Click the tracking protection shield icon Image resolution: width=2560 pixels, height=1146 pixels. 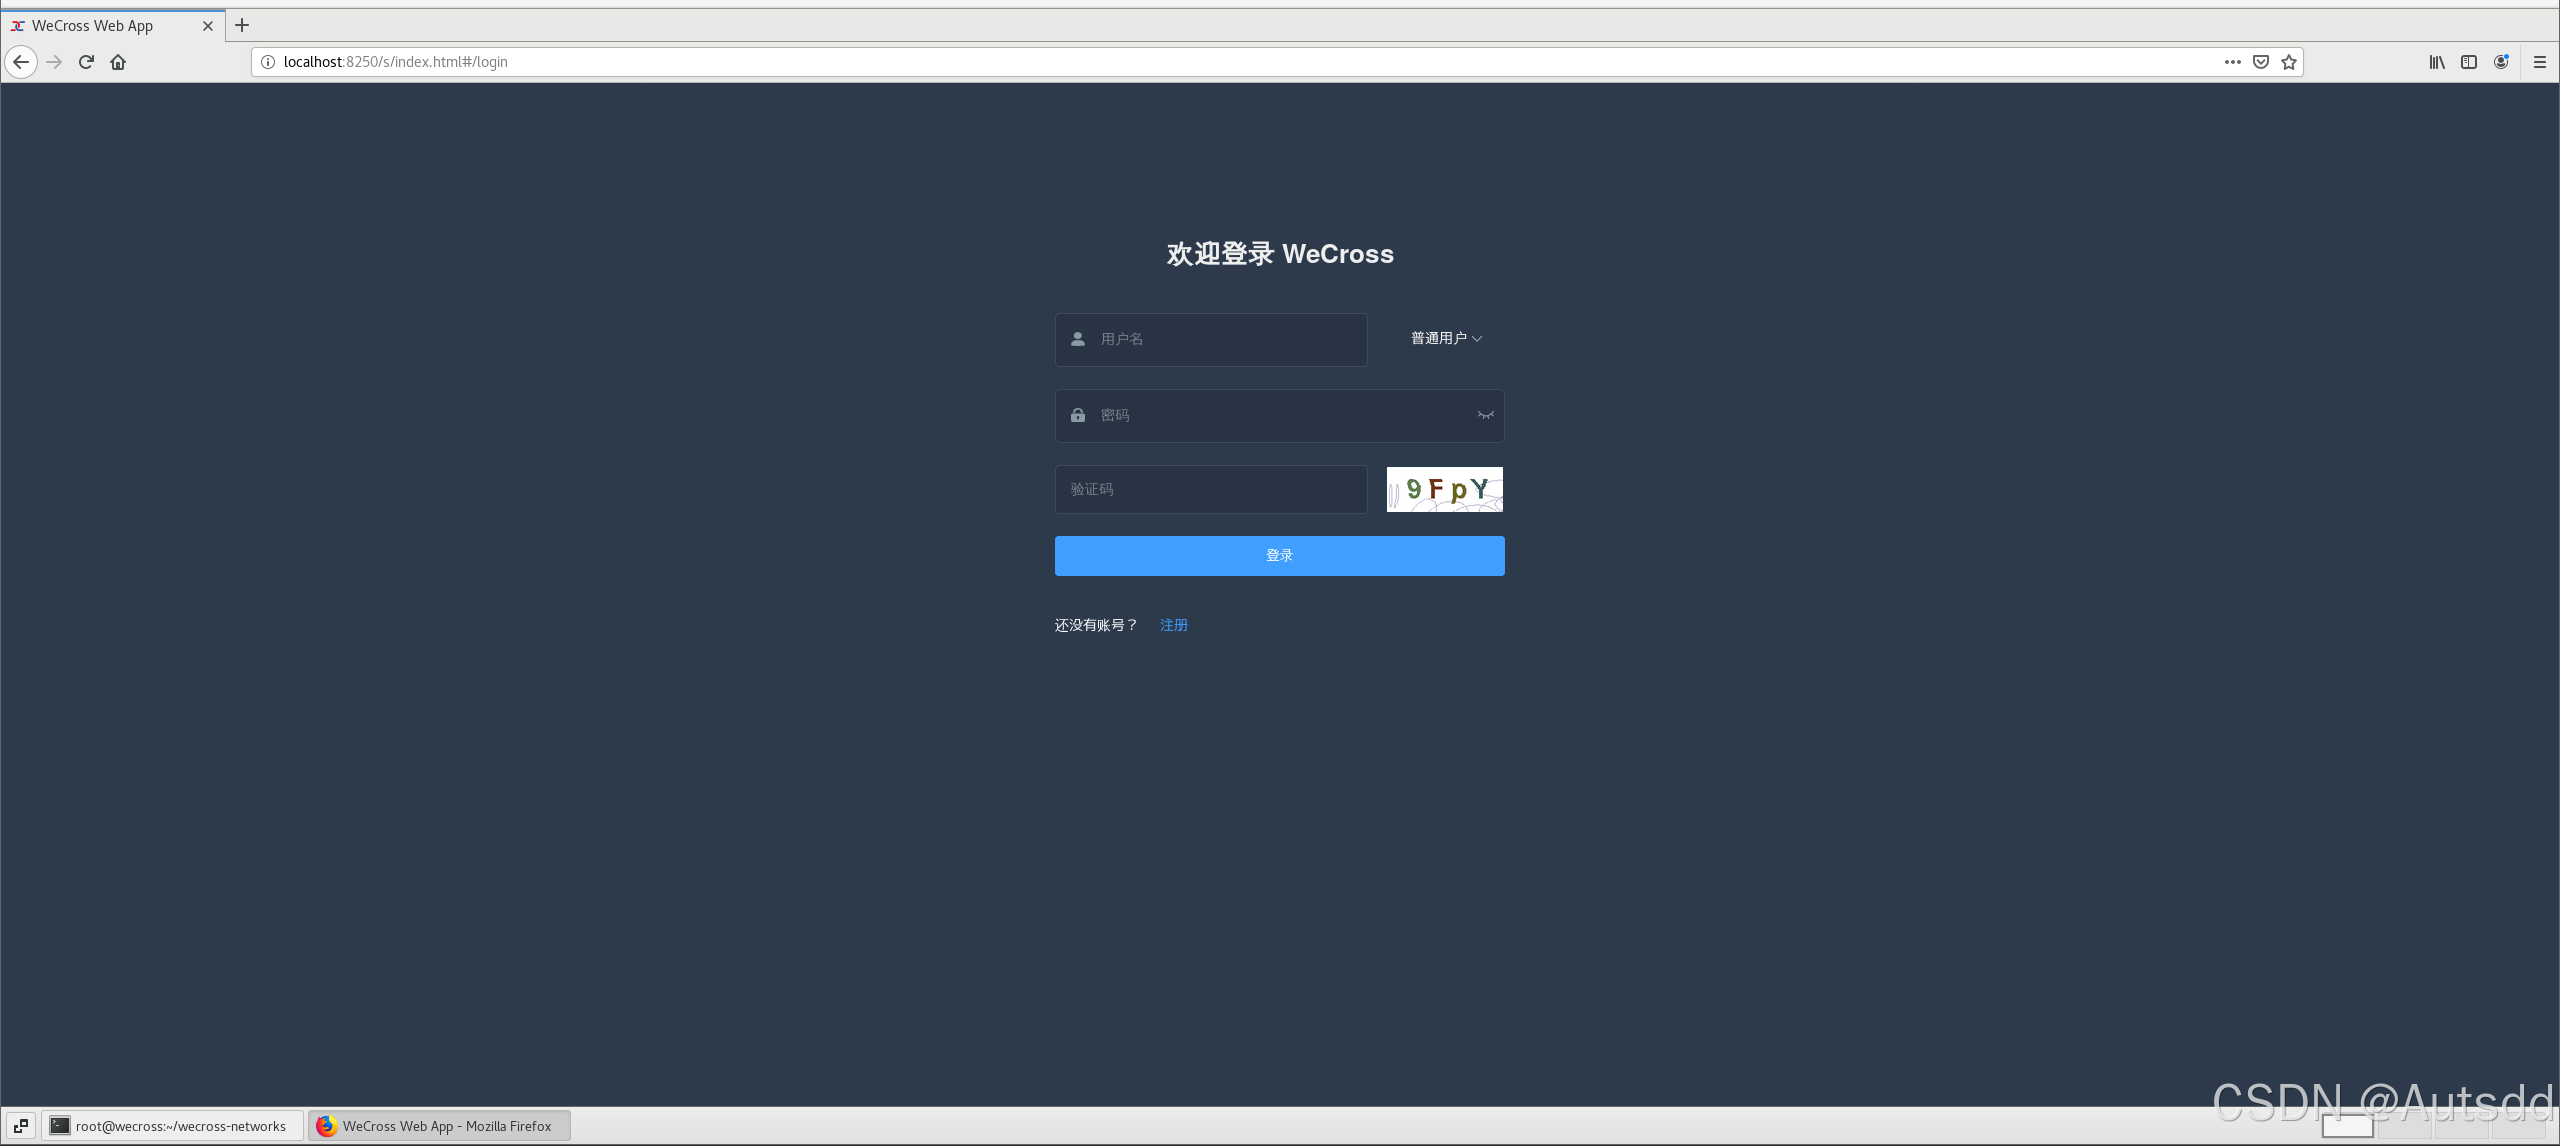click(x=2260, y=61)
